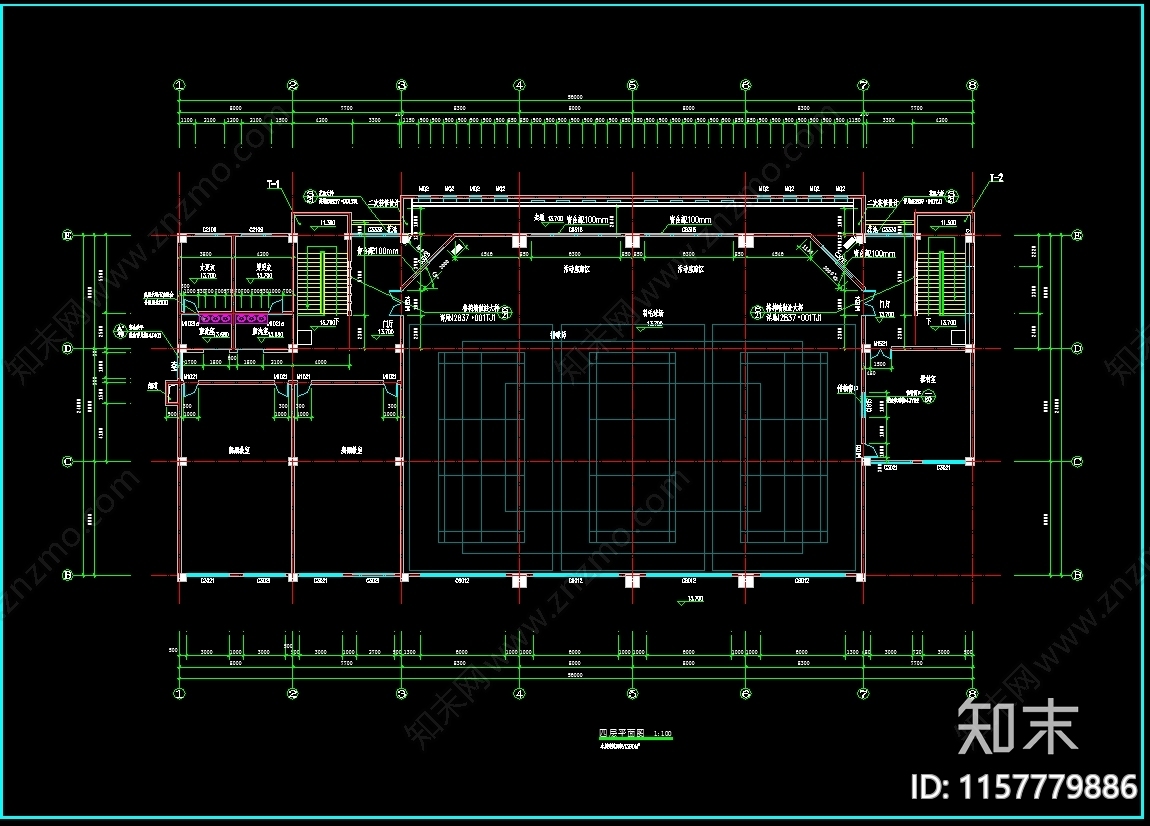
Task: Click axis bubble 8 in the top grid row
Action: click(x=973, y=85)
